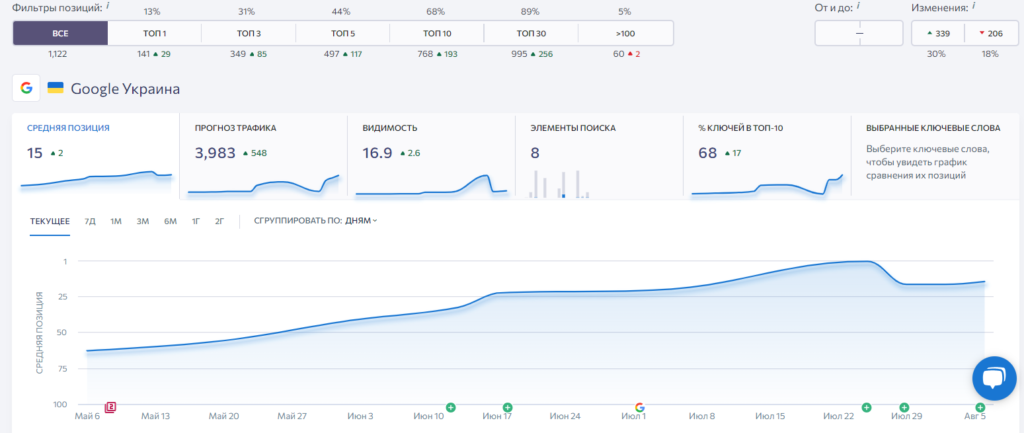The width and height of the screenshot is (1024, 433).
Task: Click the red notes marker near Май 6
Action: 111,408
